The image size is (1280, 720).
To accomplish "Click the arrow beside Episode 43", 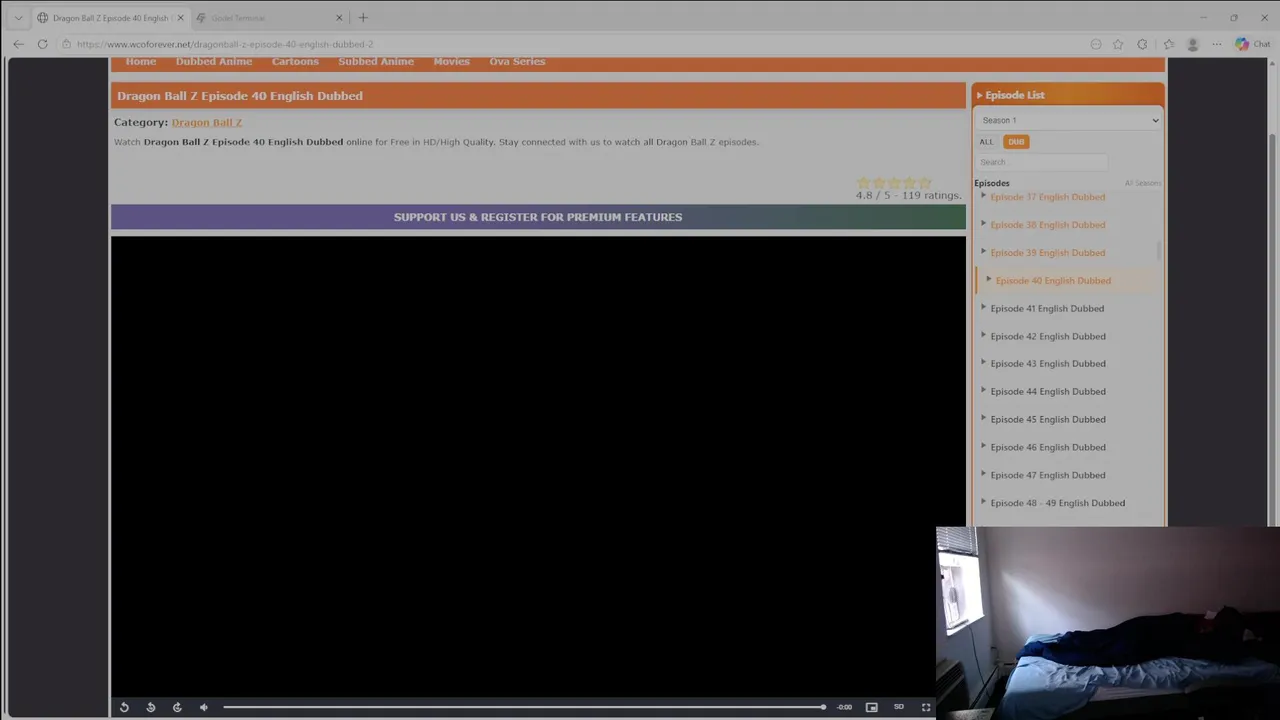I will click(983, 362).
